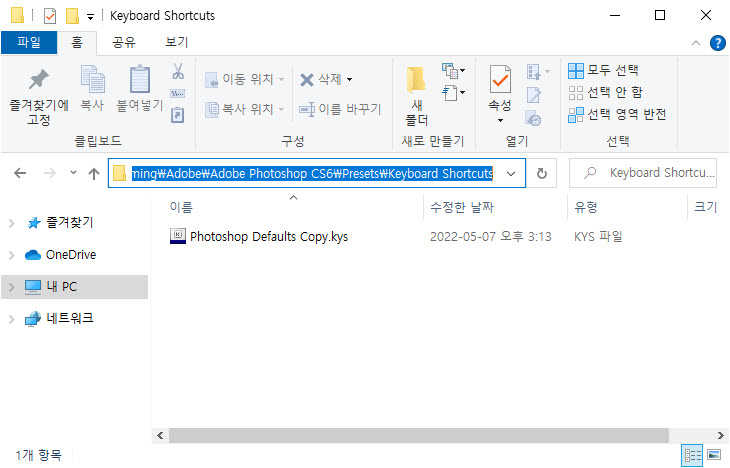Click Rename (이름 바꾸기)

tap(340, 109)
